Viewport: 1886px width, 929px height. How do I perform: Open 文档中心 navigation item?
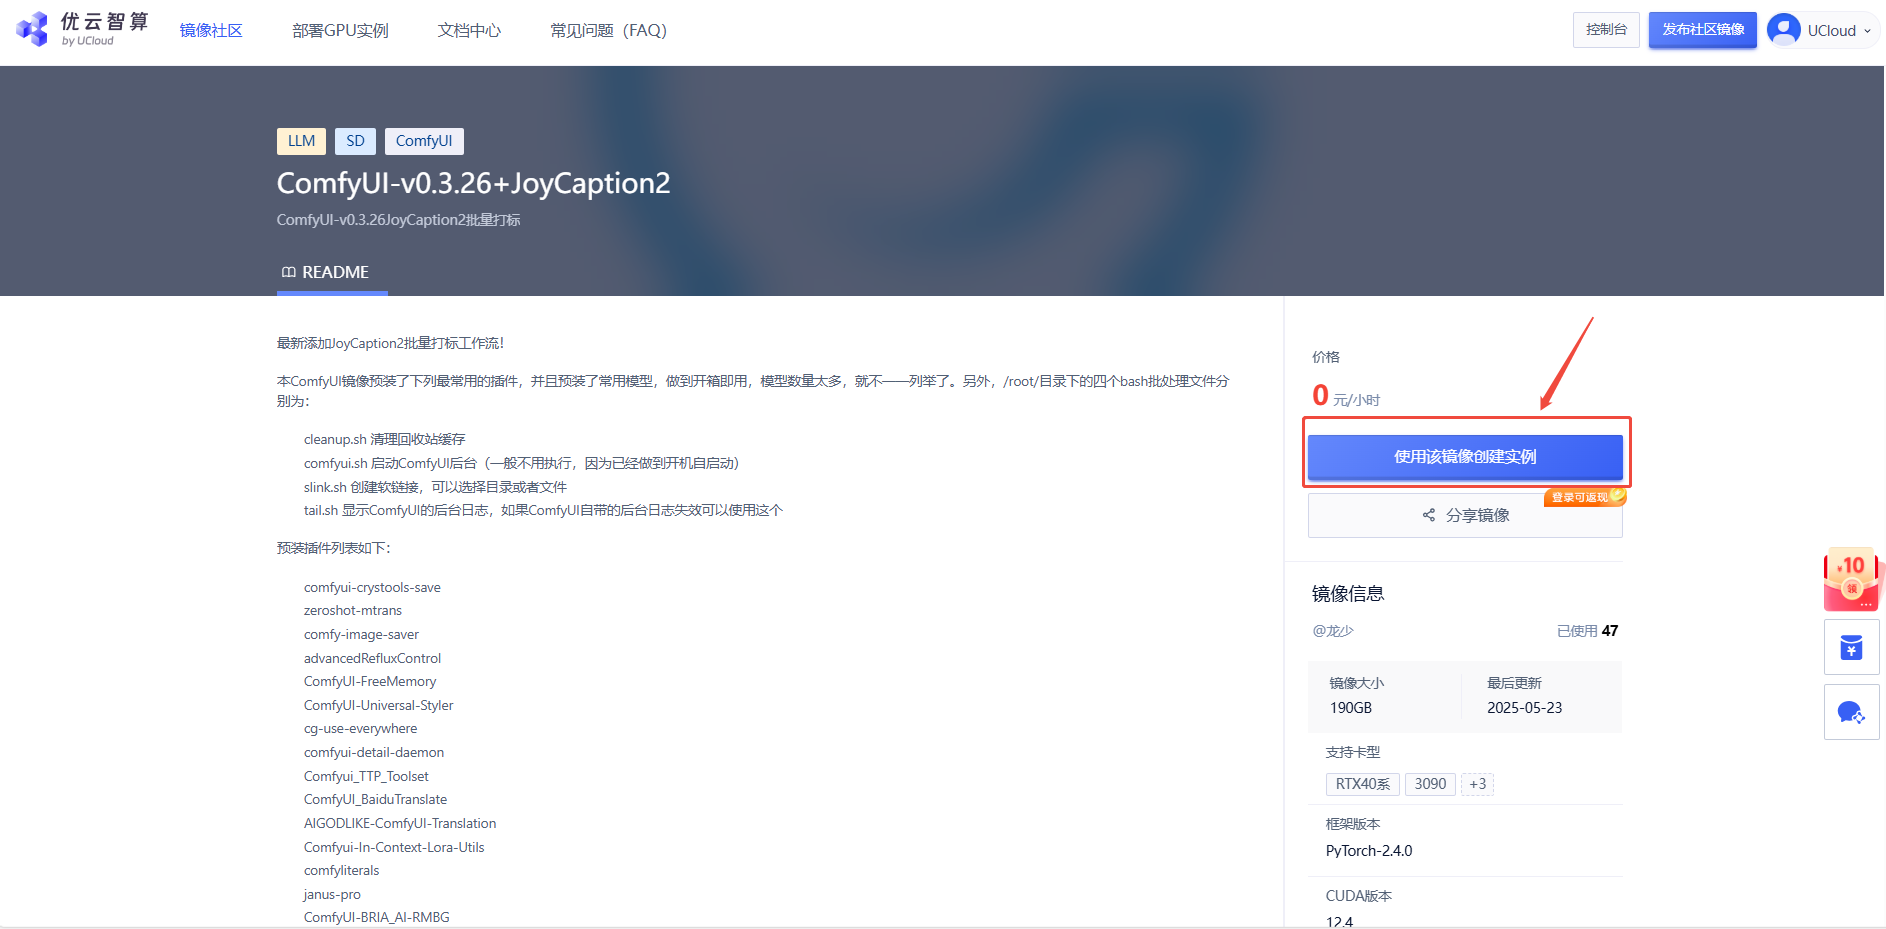pos(469,30)
